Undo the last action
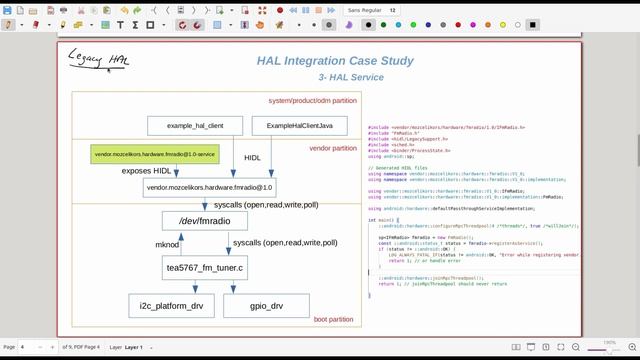Image resolution: width=640 pixels, height=360 pixels. pos(124,10)
